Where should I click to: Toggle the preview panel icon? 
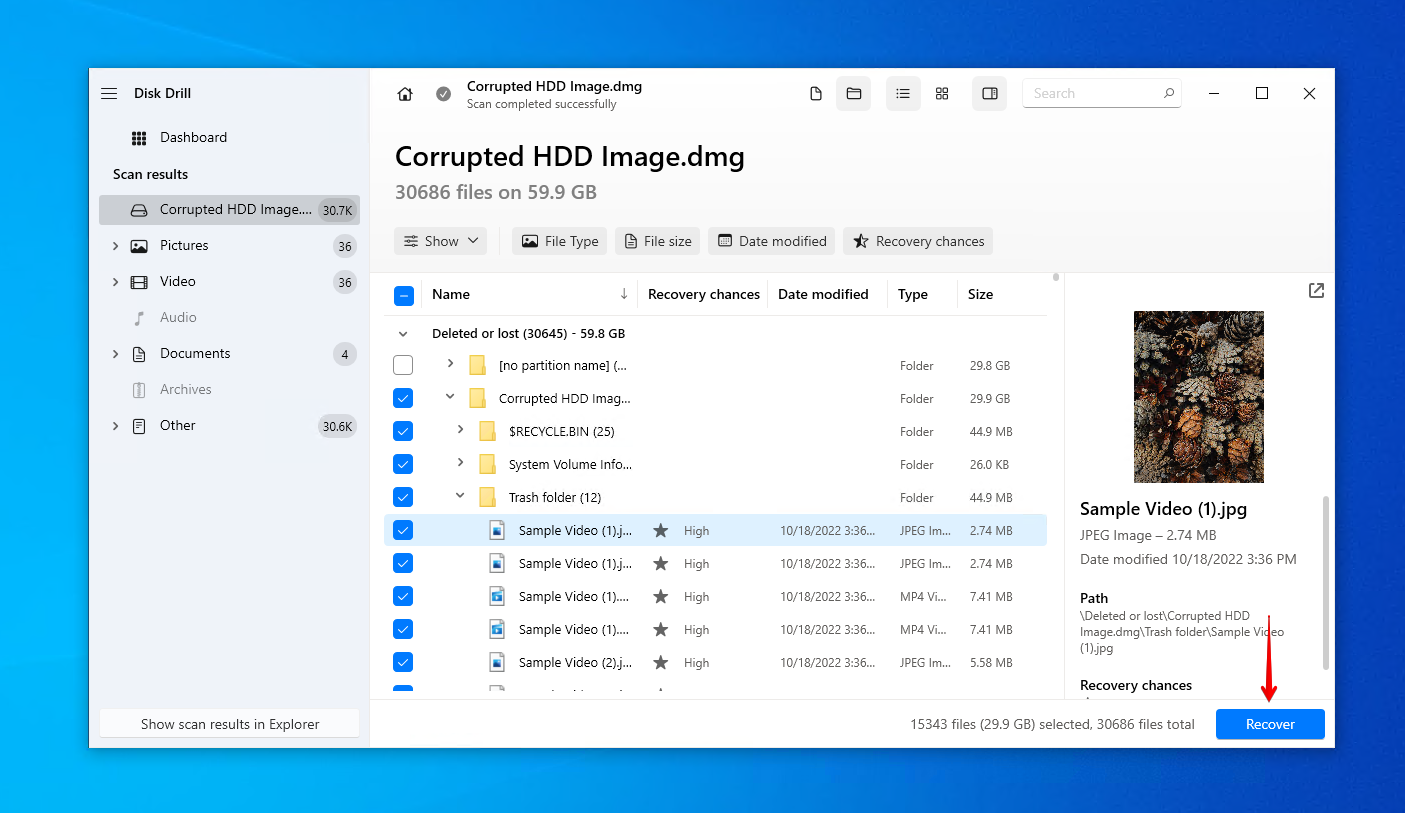[x=989, y=94]
